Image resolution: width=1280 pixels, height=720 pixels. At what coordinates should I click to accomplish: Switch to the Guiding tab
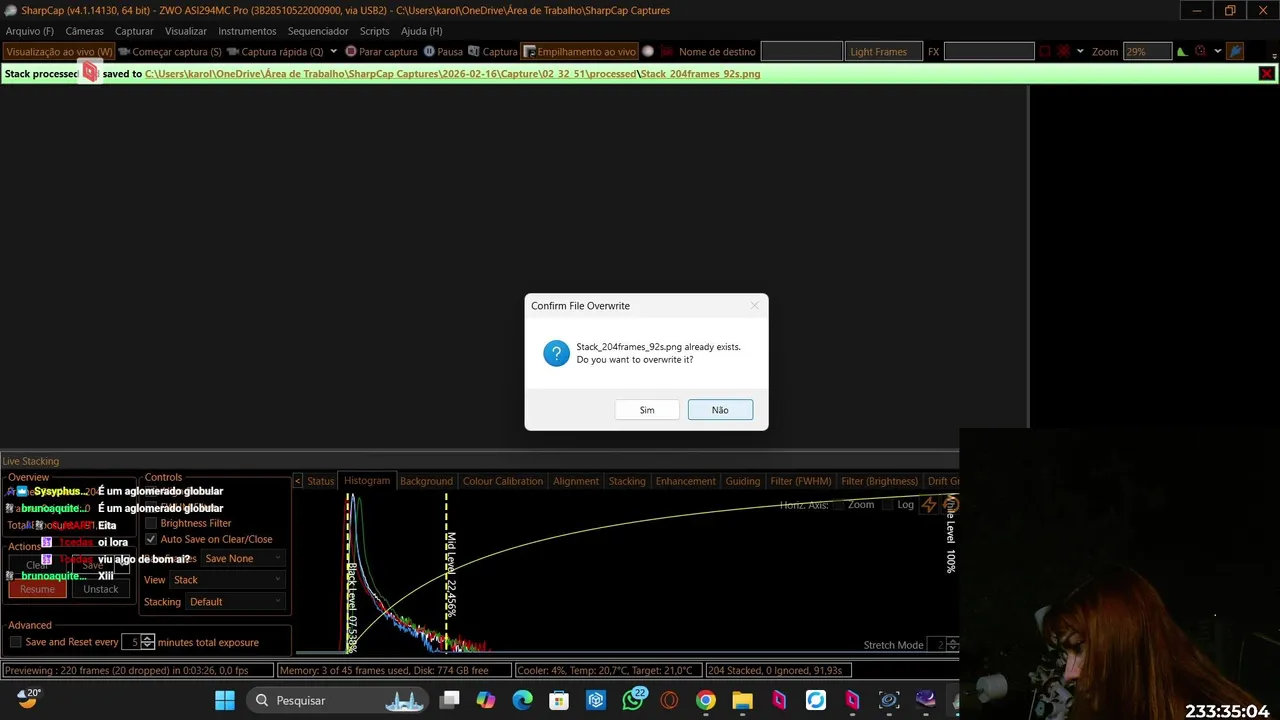743,481
